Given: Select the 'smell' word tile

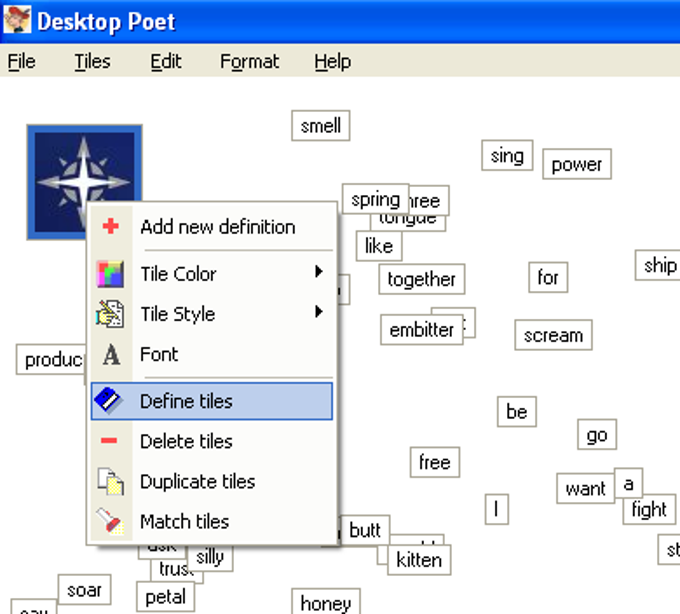Looking at the screenshot, I should tap(321, 126).
